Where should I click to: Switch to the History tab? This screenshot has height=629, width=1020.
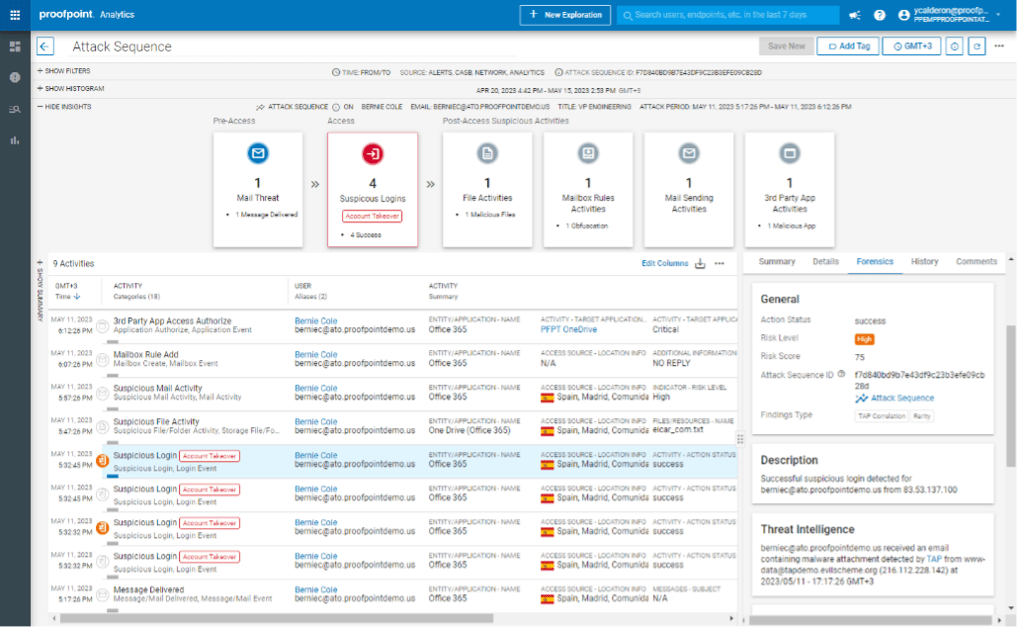pyautogui.click(x=924, y=261)
